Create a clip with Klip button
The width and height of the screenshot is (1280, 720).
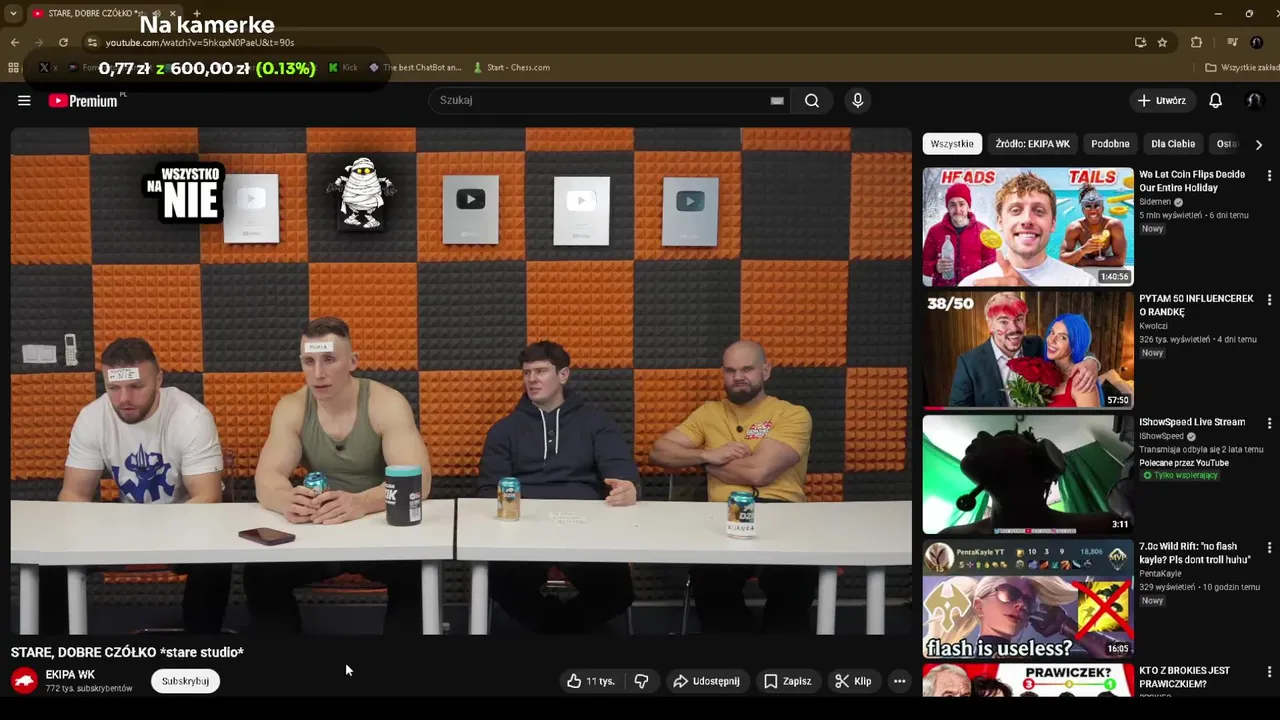click(x=853, y=681)
